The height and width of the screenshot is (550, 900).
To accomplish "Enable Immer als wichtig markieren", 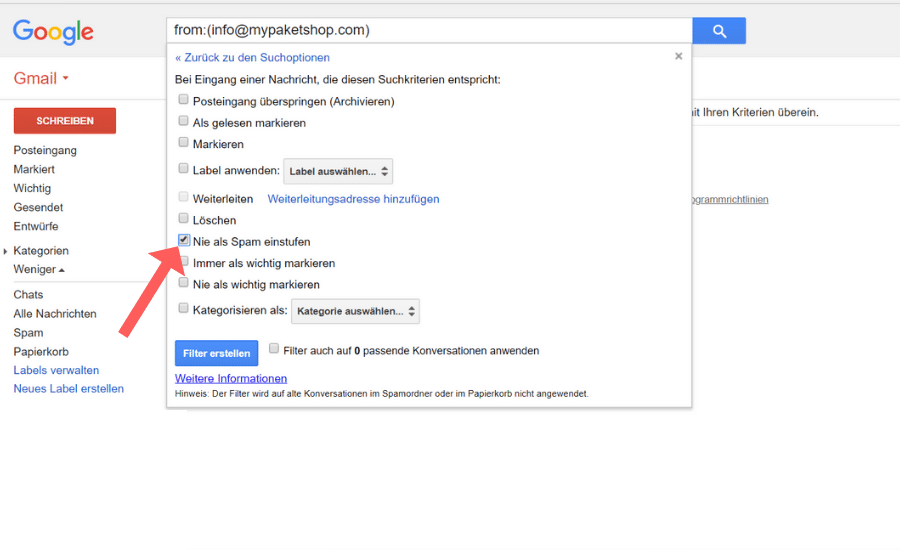I will [x=183, y=262].
